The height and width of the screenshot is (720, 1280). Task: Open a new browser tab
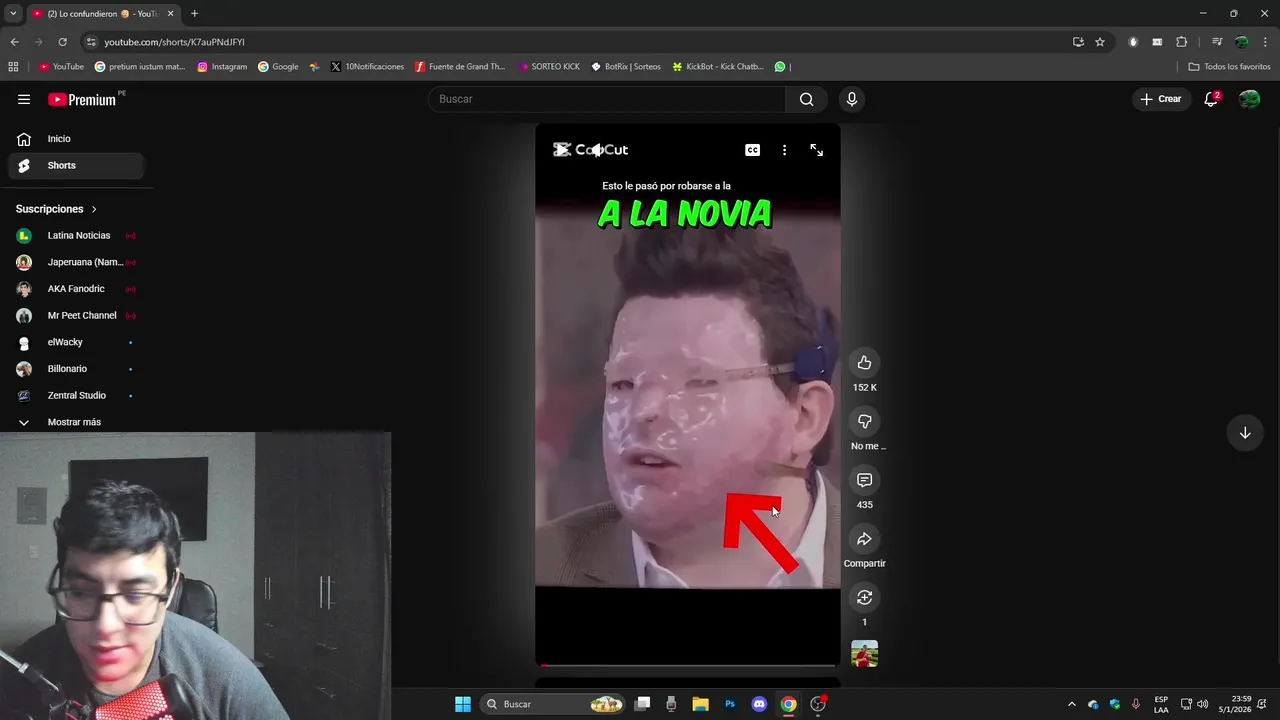click(194, 14)
